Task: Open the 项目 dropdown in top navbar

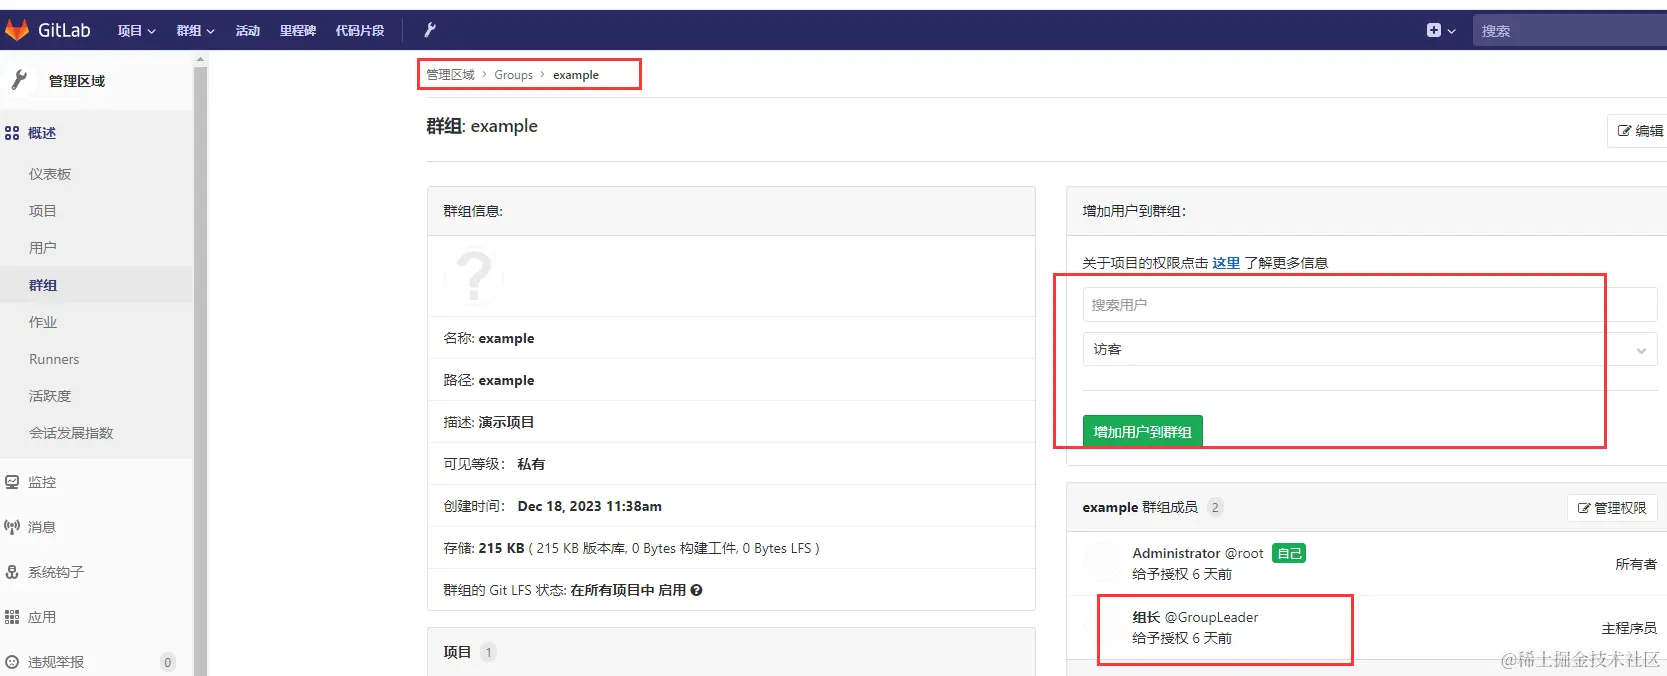Action: 137,31
